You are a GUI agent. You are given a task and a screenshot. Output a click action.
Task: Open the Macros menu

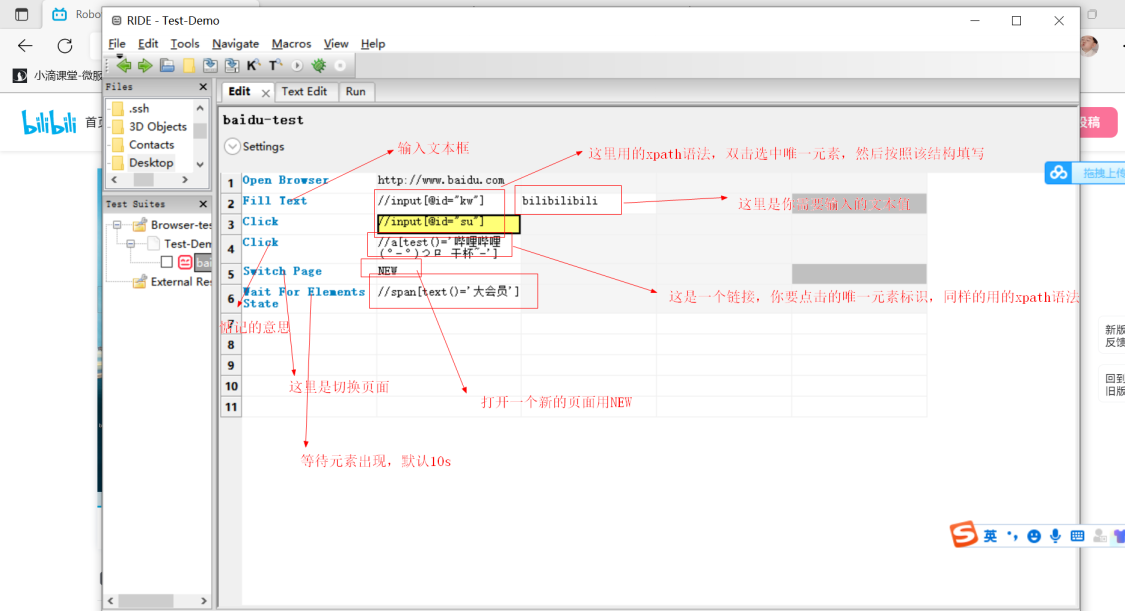click(291, 44)
